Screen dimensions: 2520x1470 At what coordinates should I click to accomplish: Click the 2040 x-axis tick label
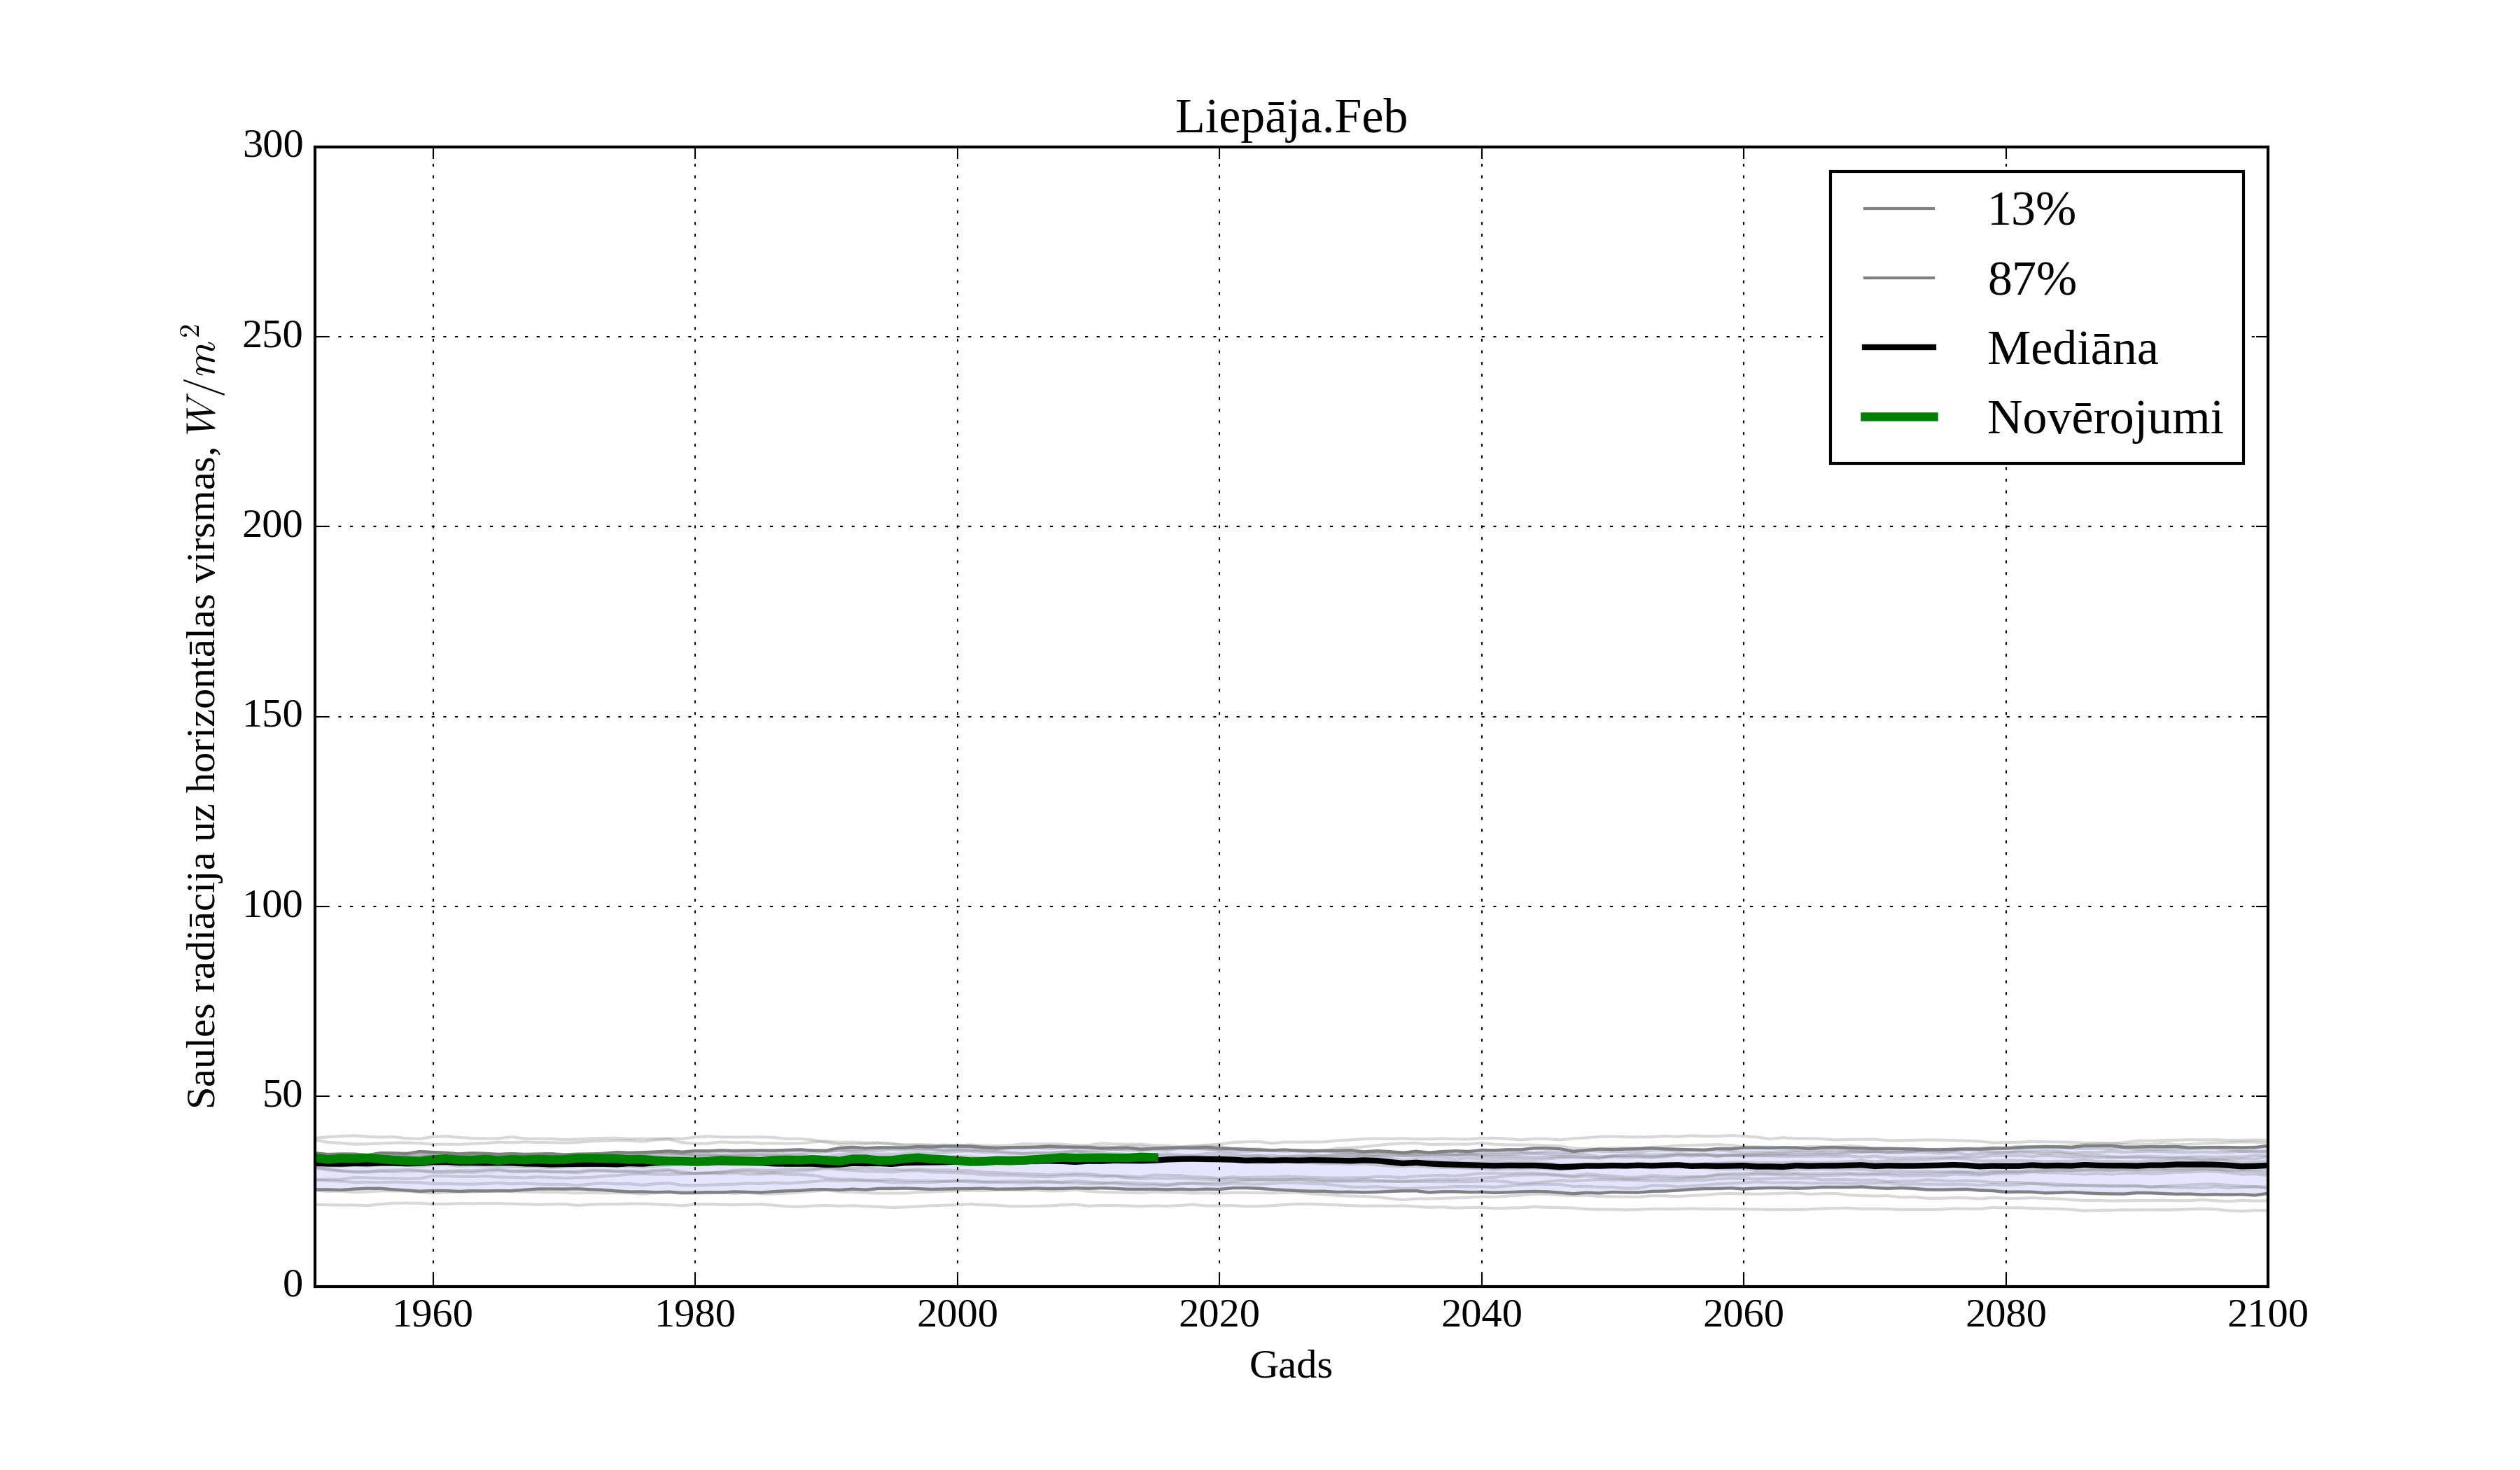coord(1481,1315)
